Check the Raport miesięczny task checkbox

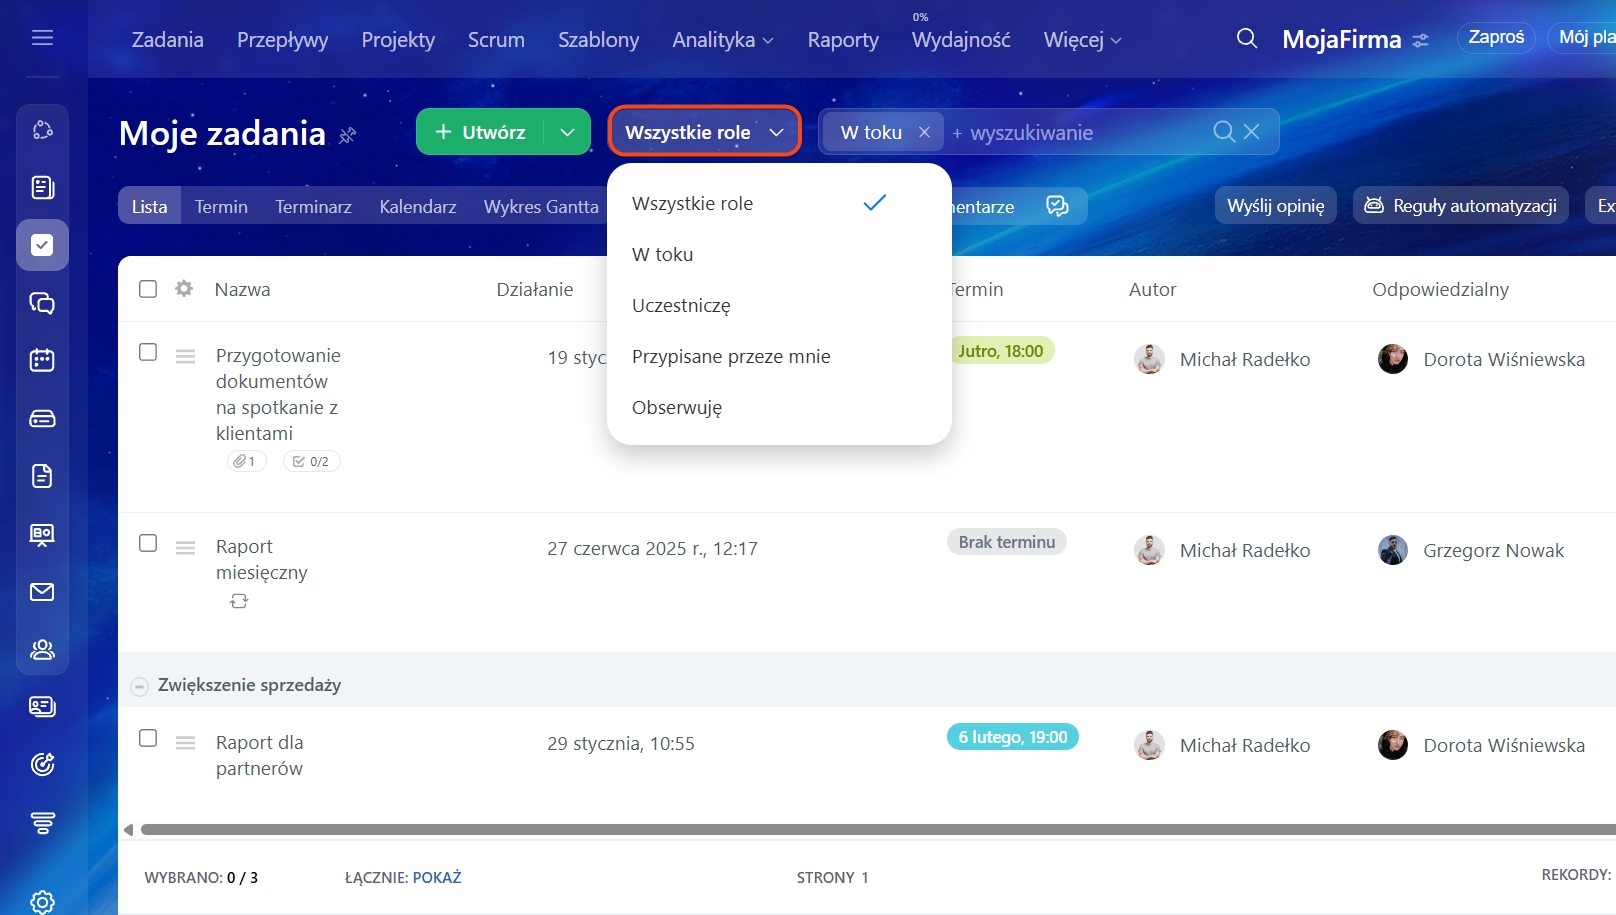148,543
